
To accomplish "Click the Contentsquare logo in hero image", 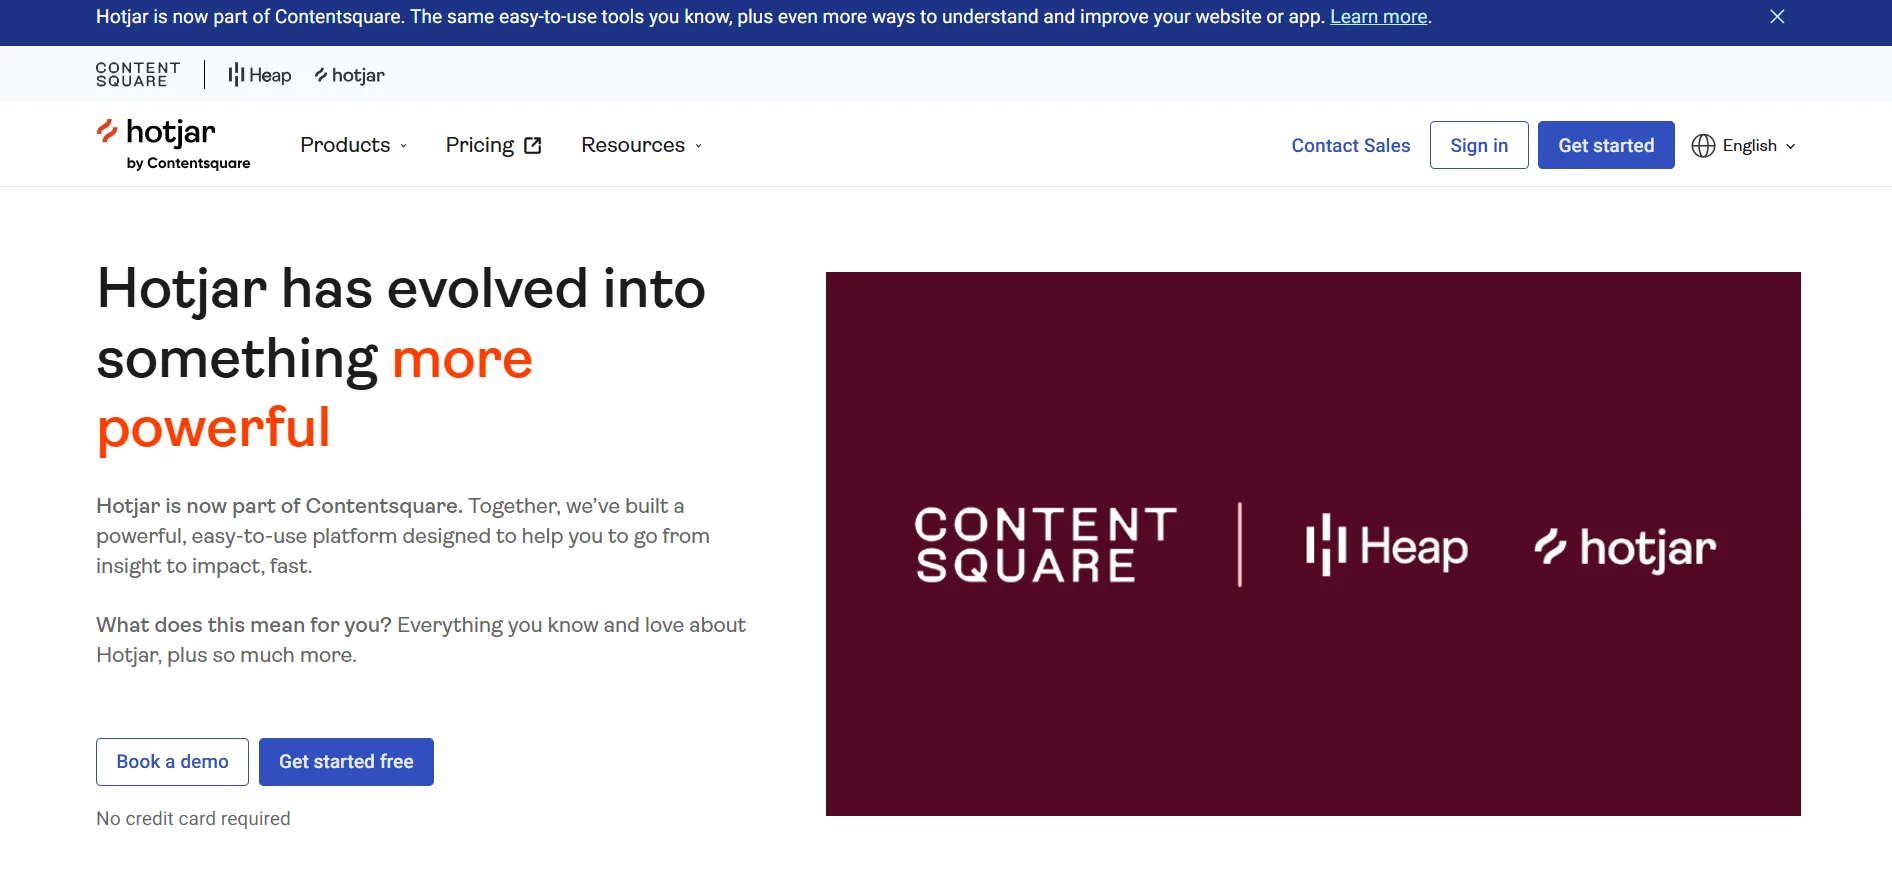I will point(1045,545).
